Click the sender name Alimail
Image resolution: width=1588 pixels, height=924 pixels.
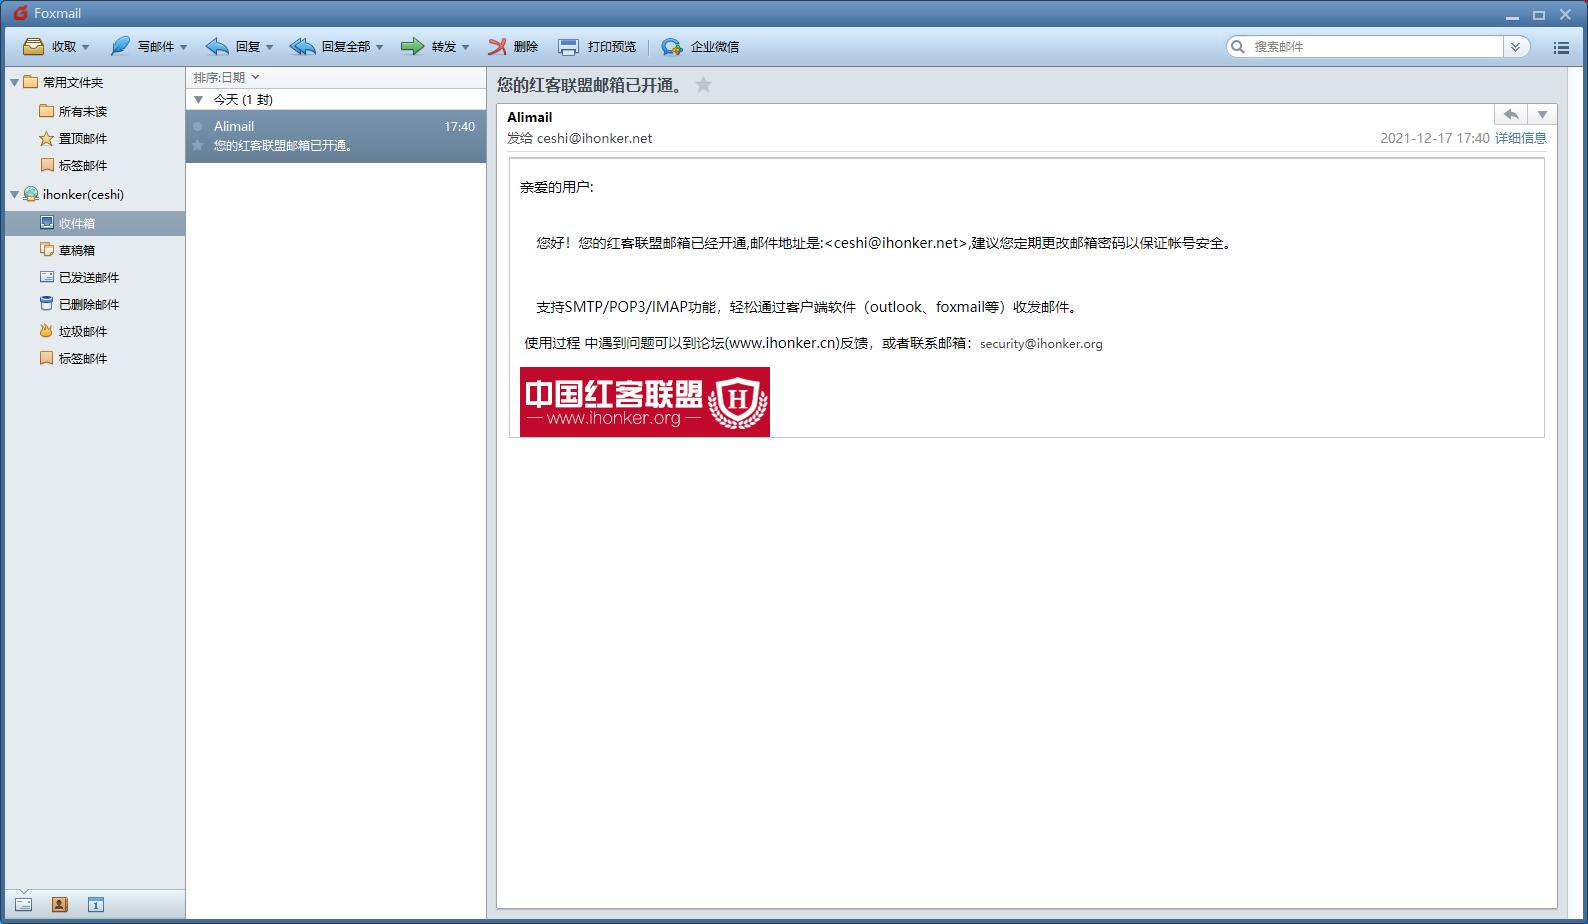click(x=529, y=117)
